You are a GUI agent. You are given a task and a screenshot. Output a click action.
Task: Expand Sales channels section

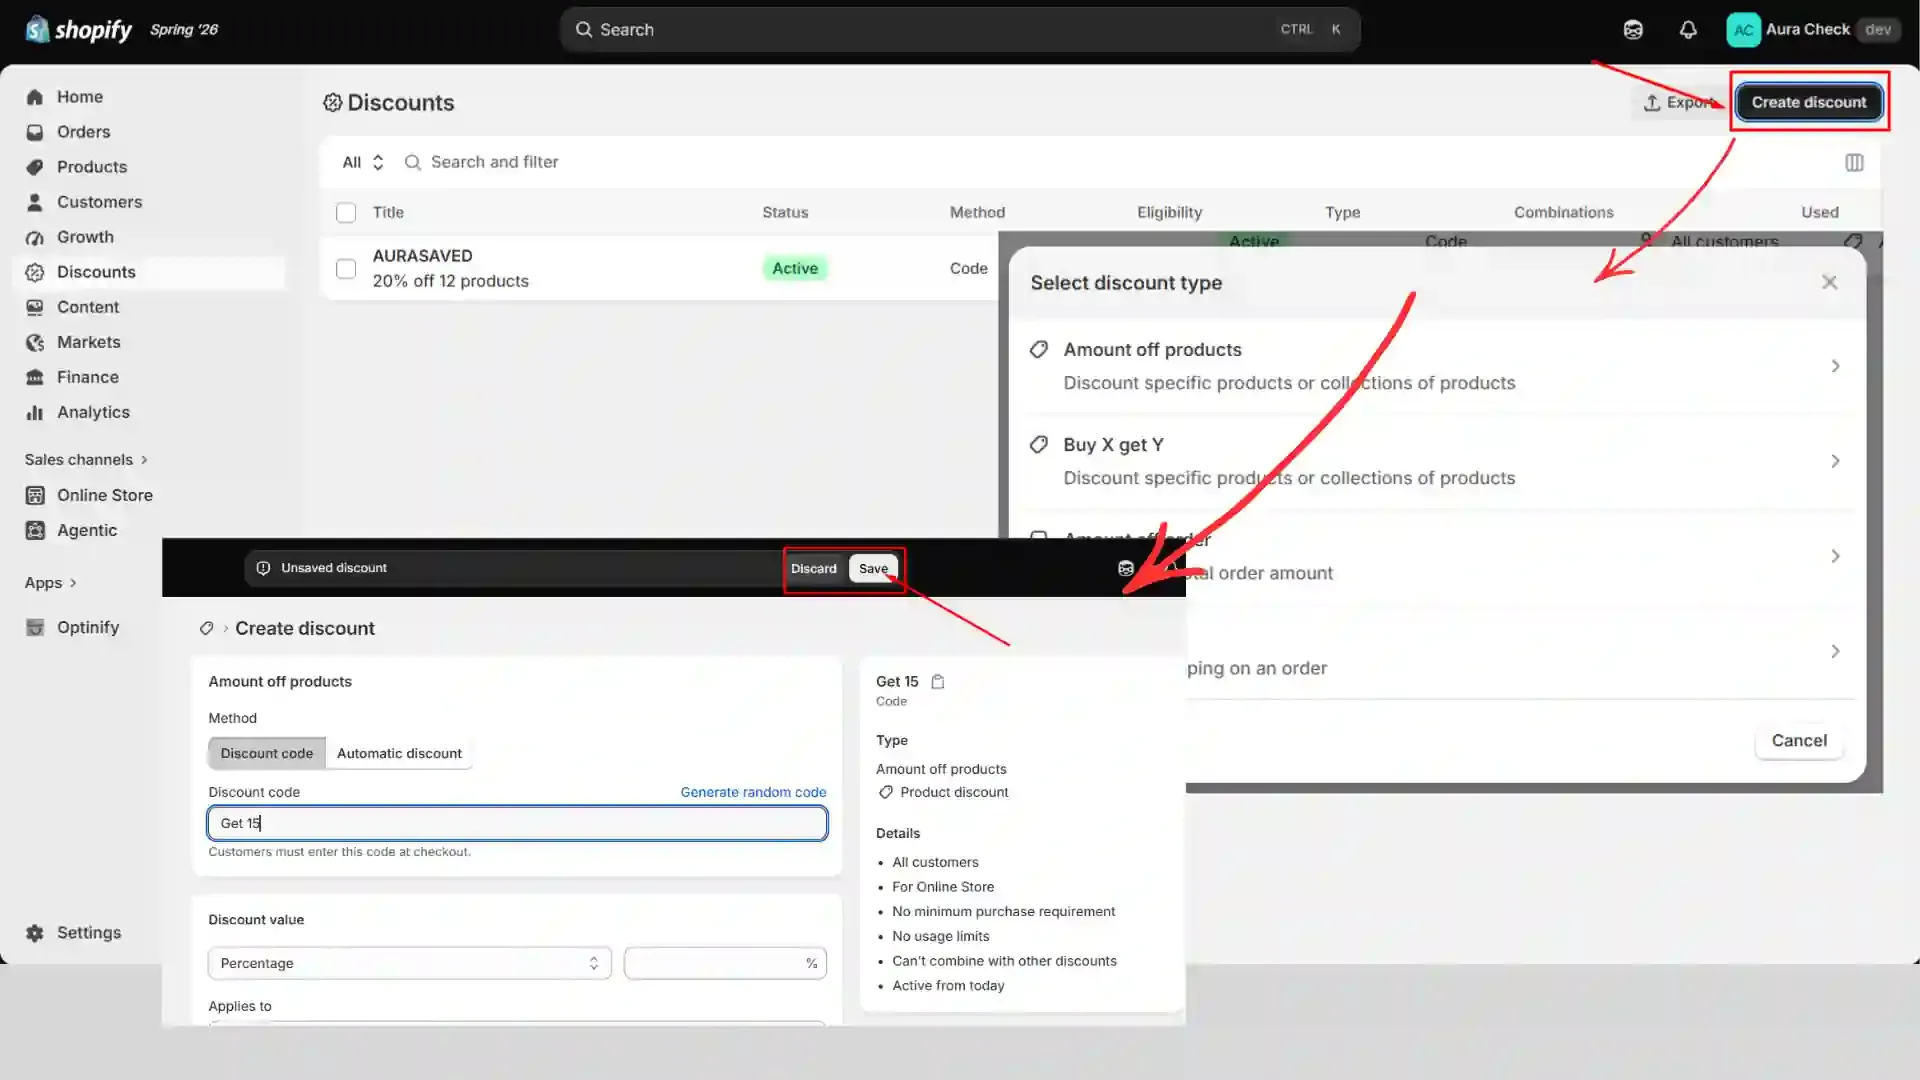(x=86, y=460)
